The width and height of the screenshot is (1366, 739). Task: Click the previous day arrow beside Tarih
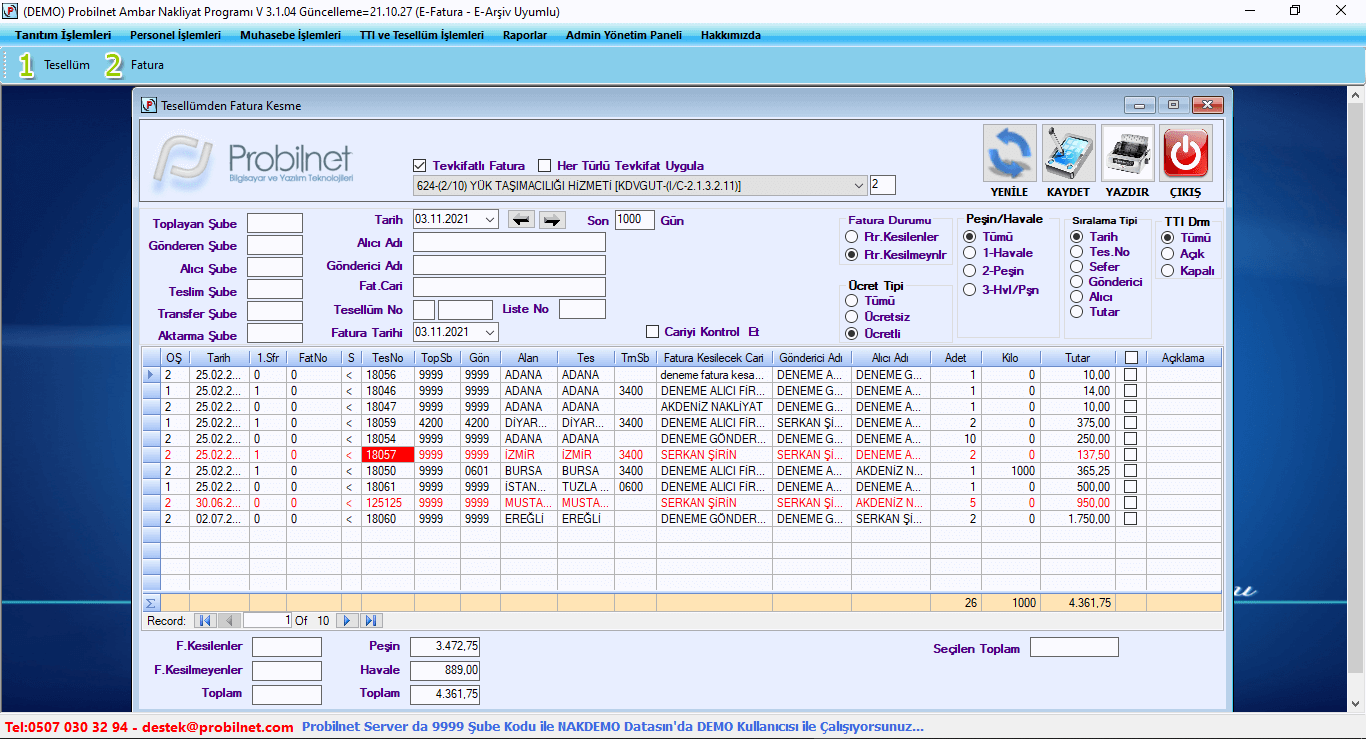click(x=520, y=220)
